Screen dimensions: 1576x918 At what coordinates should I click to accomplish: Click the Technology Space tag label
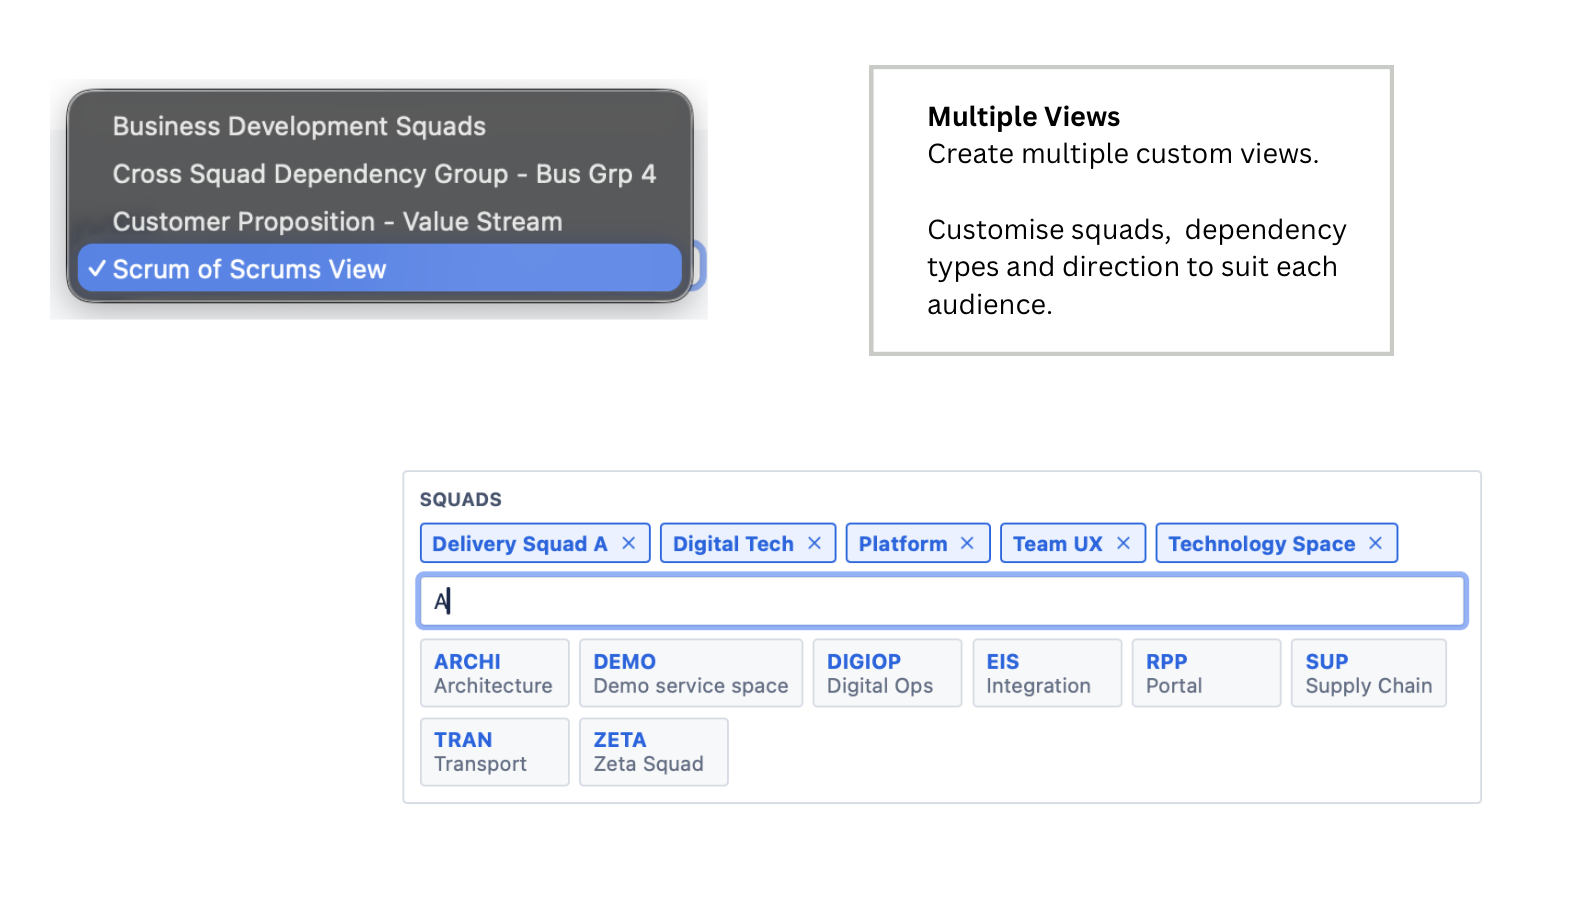click(1262, 544)
